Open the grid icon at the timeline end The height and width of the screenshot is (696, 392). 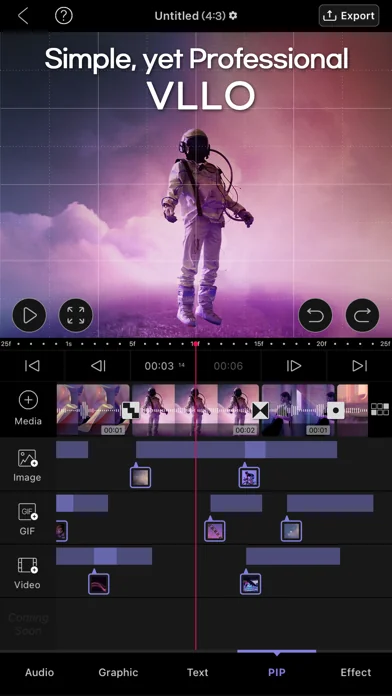click(x=380, y=409)
